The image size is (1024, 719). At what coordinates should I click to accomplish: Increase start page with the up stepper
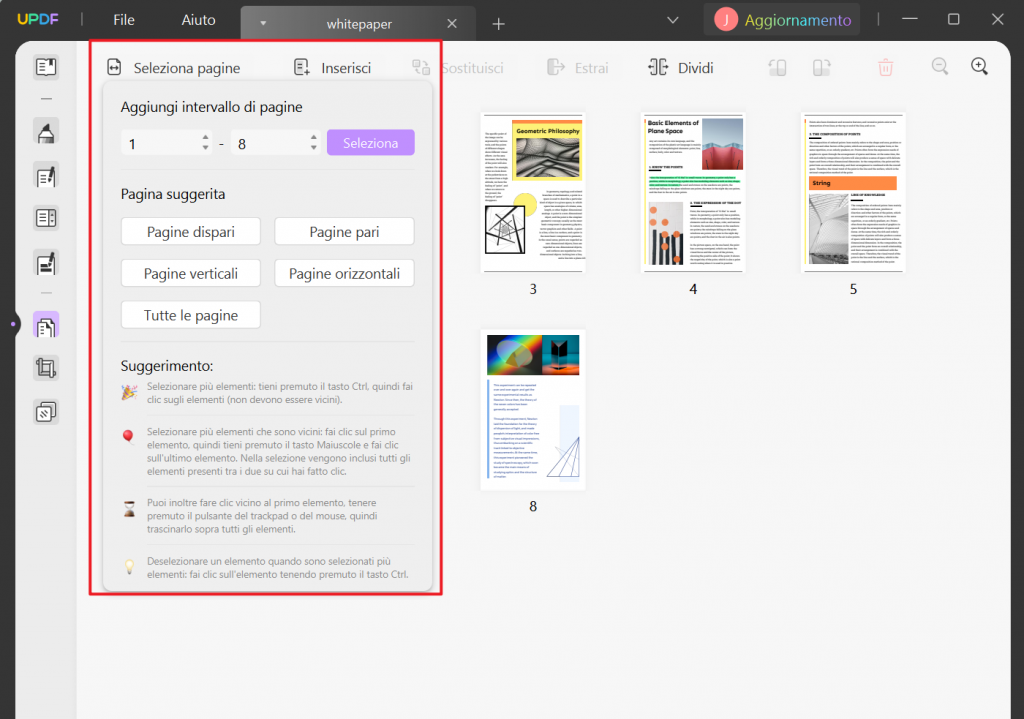[x=205, y=137]
